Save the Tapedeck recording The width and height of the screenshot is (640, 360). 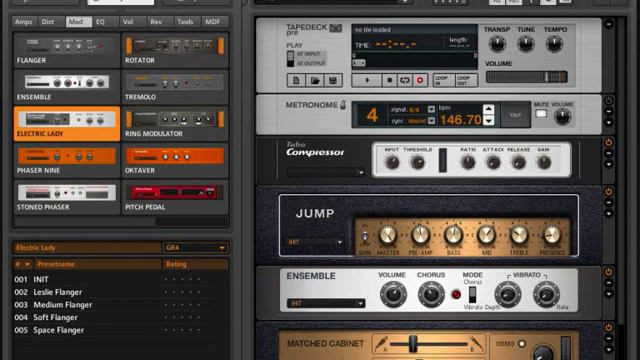[x=333, y=80]
